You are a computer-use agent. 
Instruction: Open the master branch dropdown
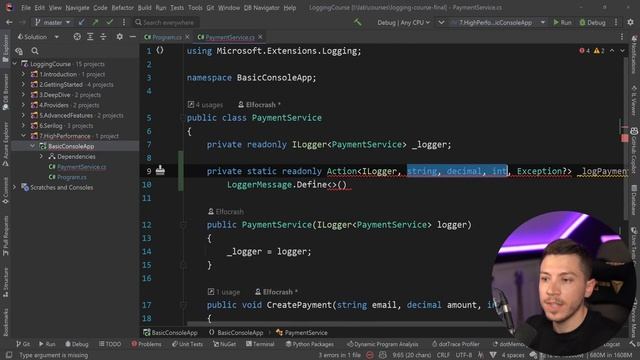pyautogui.click(x=52, y=22)
